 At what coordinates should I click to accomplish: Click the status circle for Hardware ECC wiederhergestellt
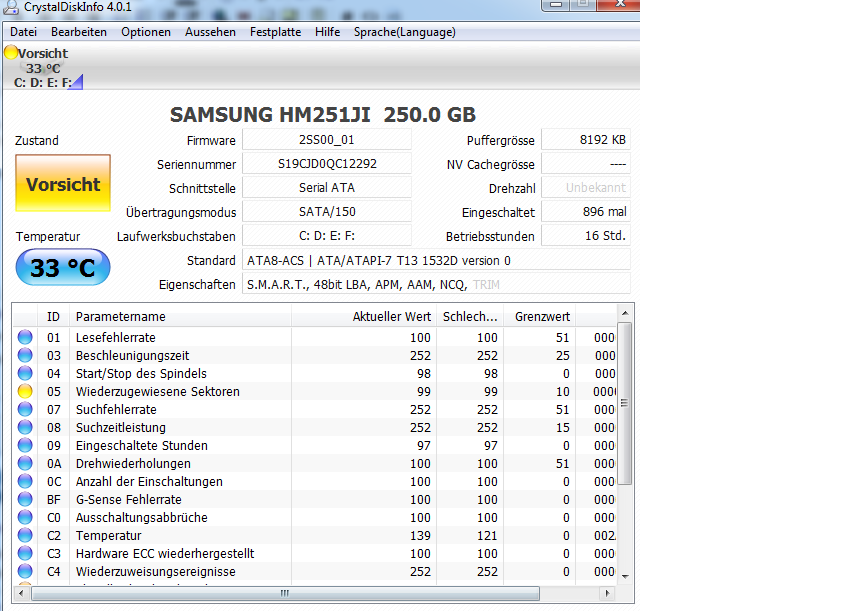click(25, 553)
